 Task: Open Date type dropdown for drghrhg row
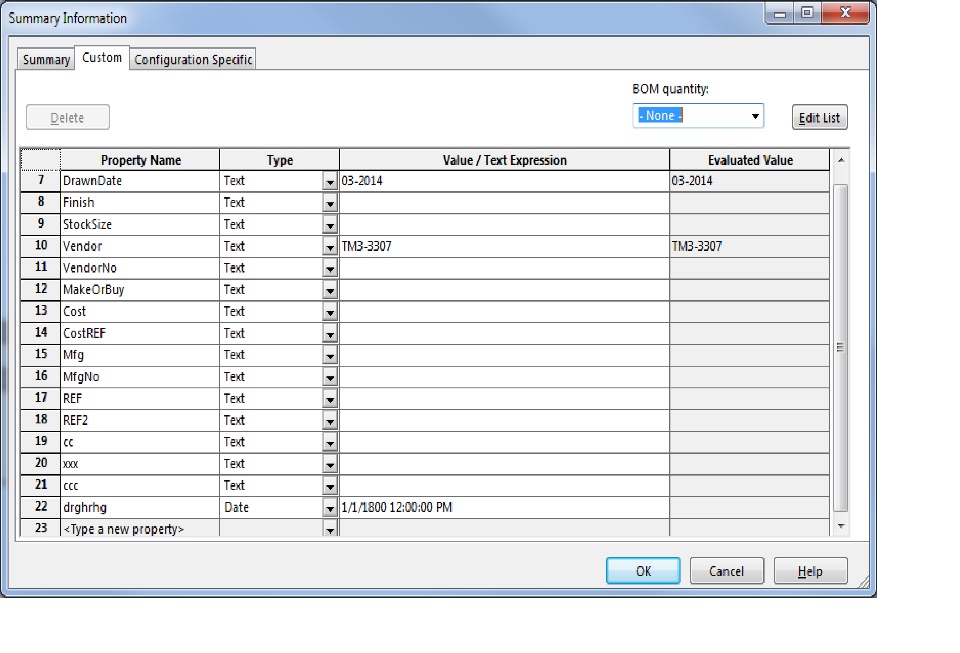point(330,509)
